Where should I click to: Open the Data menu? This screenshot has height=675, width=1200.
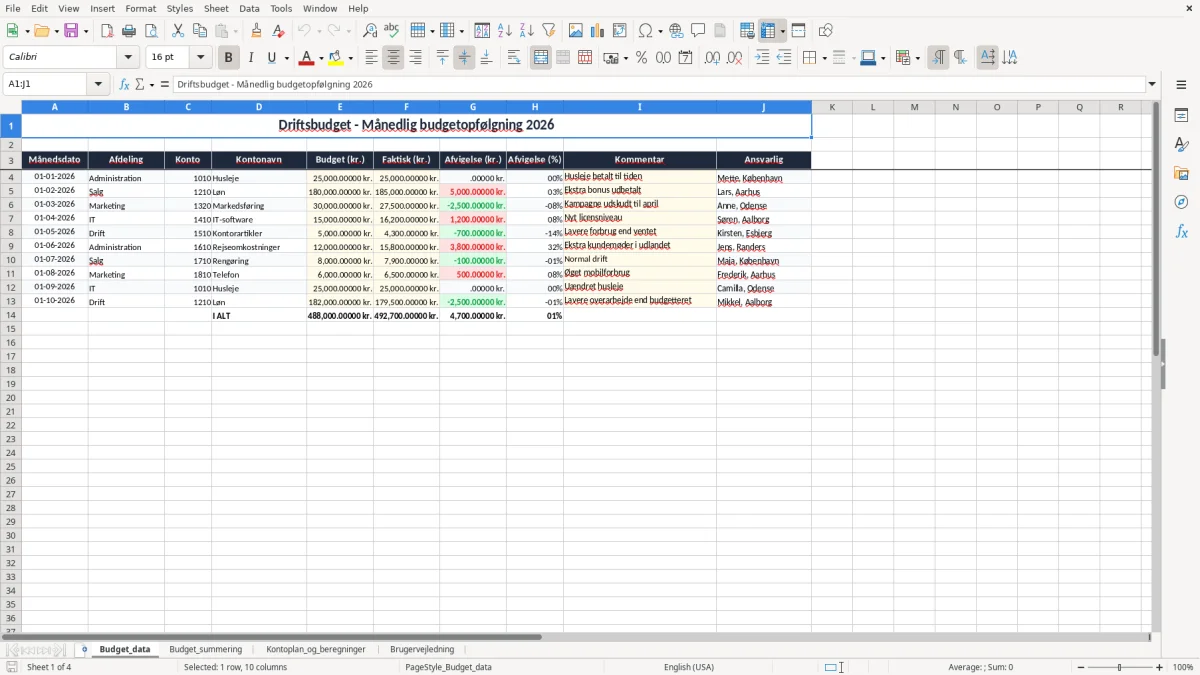tap(249, 8)
